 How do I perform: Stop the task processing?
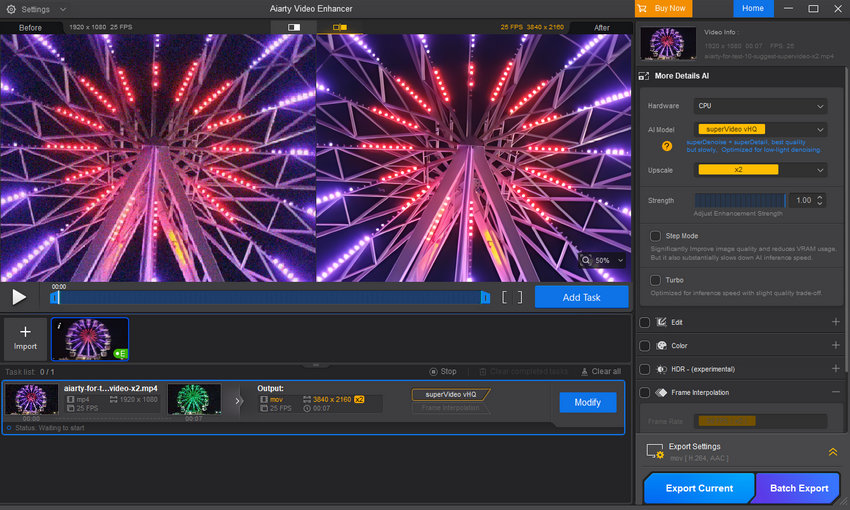click(443, 371)
